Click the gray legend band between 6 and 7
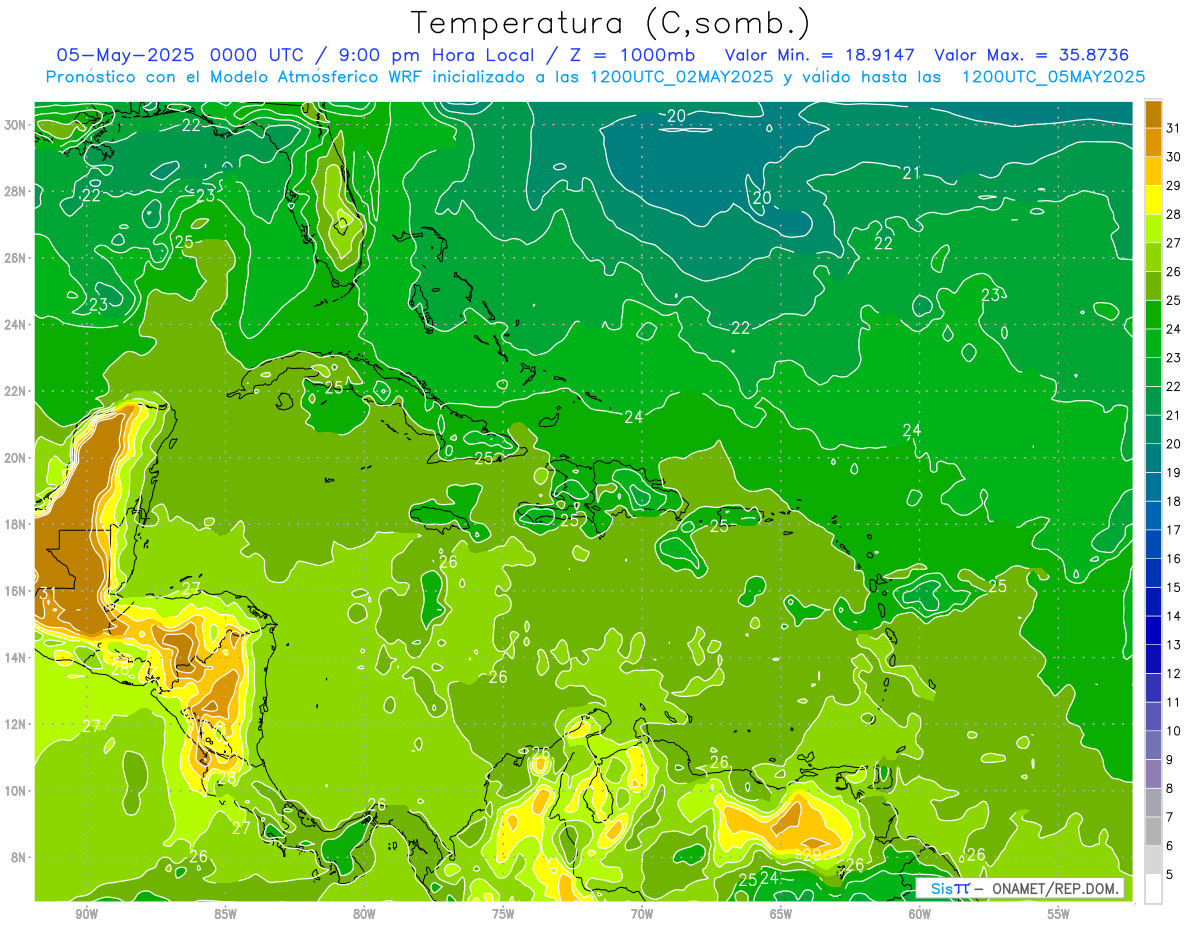The image size is (1200, 927). pyautogui.click(x=1153, y=831)
